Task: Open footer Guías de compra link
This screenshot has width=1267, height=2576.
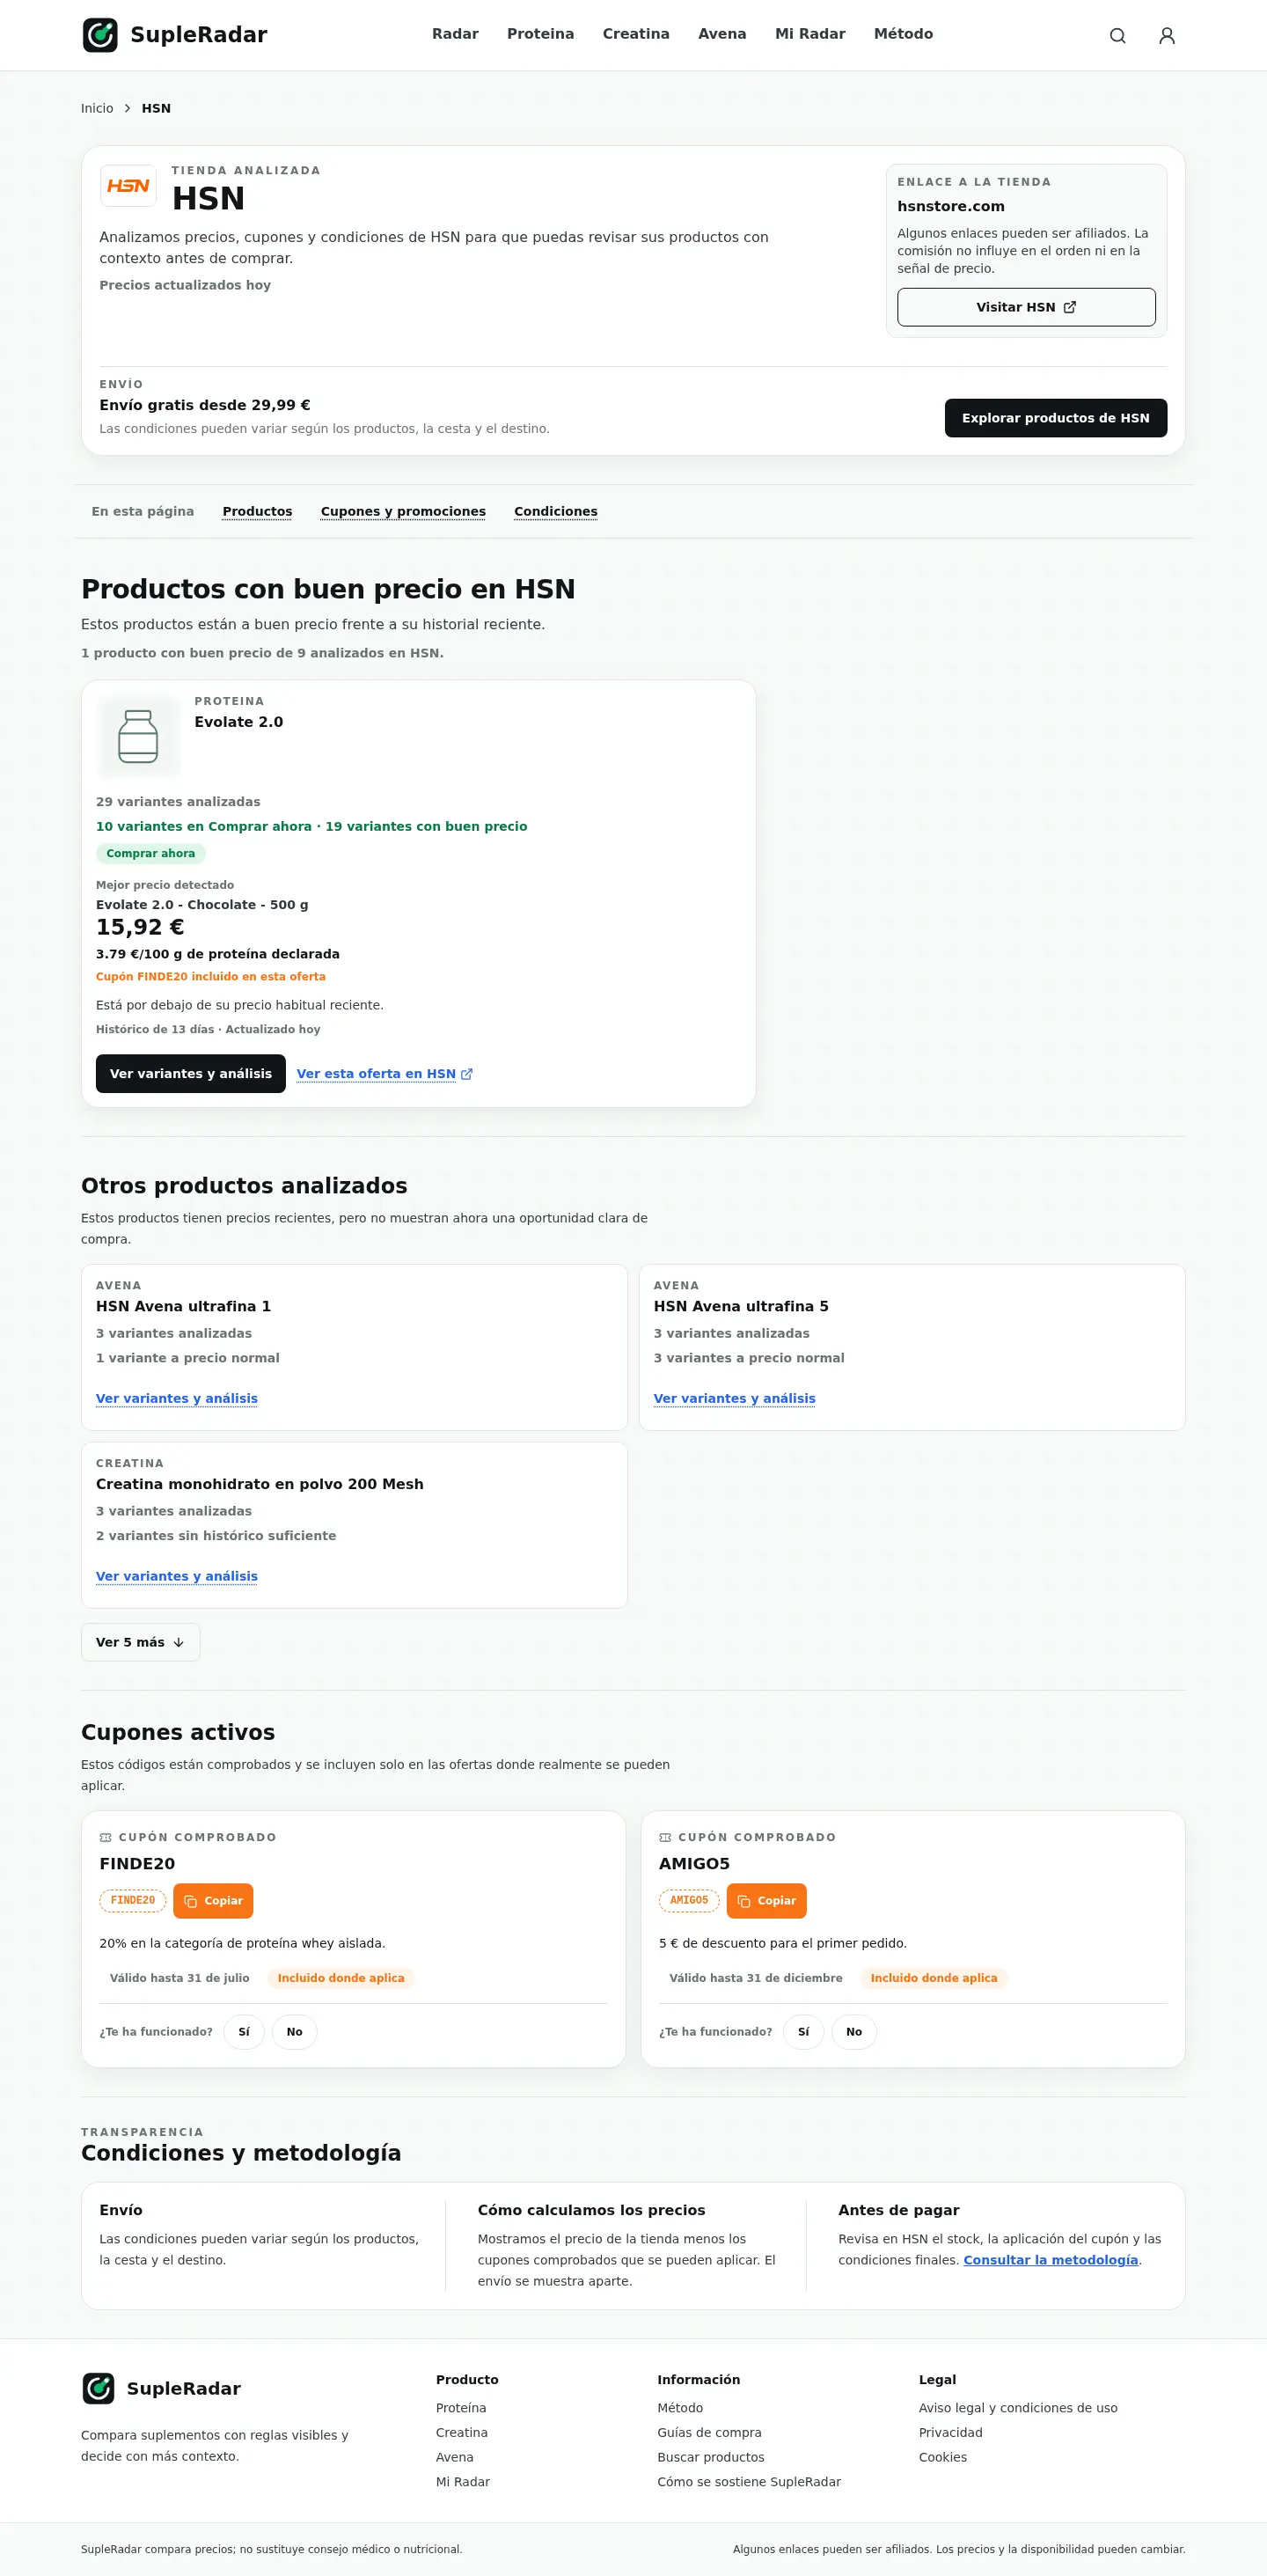Action: [x=709, y=2433]
